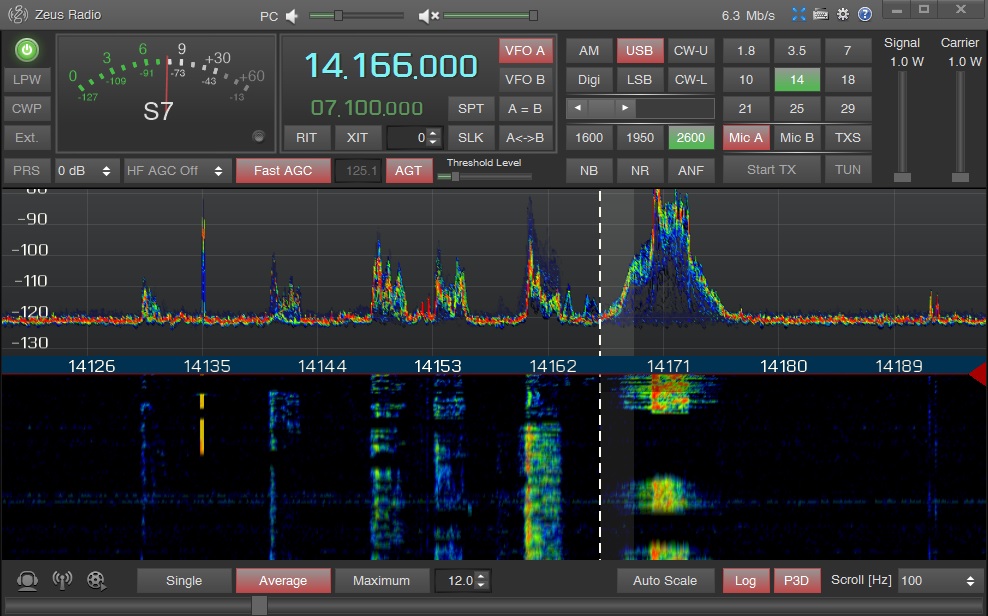Toggle the green power button
Image resolution: width=988 pixels, height=616 pixels.
pyautogui.click(x=26, y=50)
